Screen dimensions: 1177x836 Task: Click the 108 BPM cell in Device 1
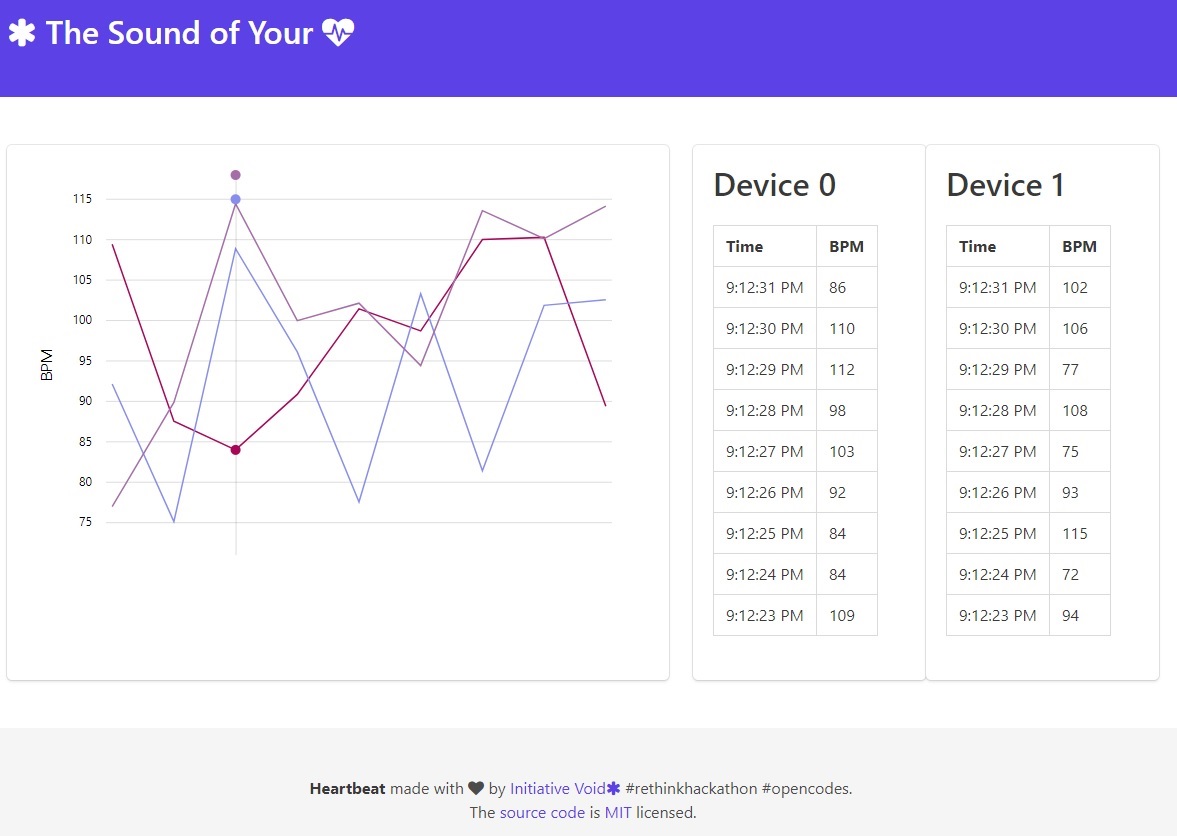click(x=1079, y=410)
